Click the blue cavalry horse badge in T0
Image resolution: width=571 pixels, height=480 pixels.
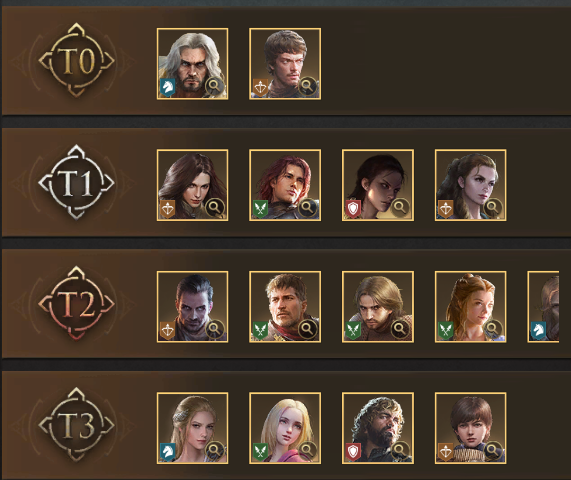(x=168, y=87)
